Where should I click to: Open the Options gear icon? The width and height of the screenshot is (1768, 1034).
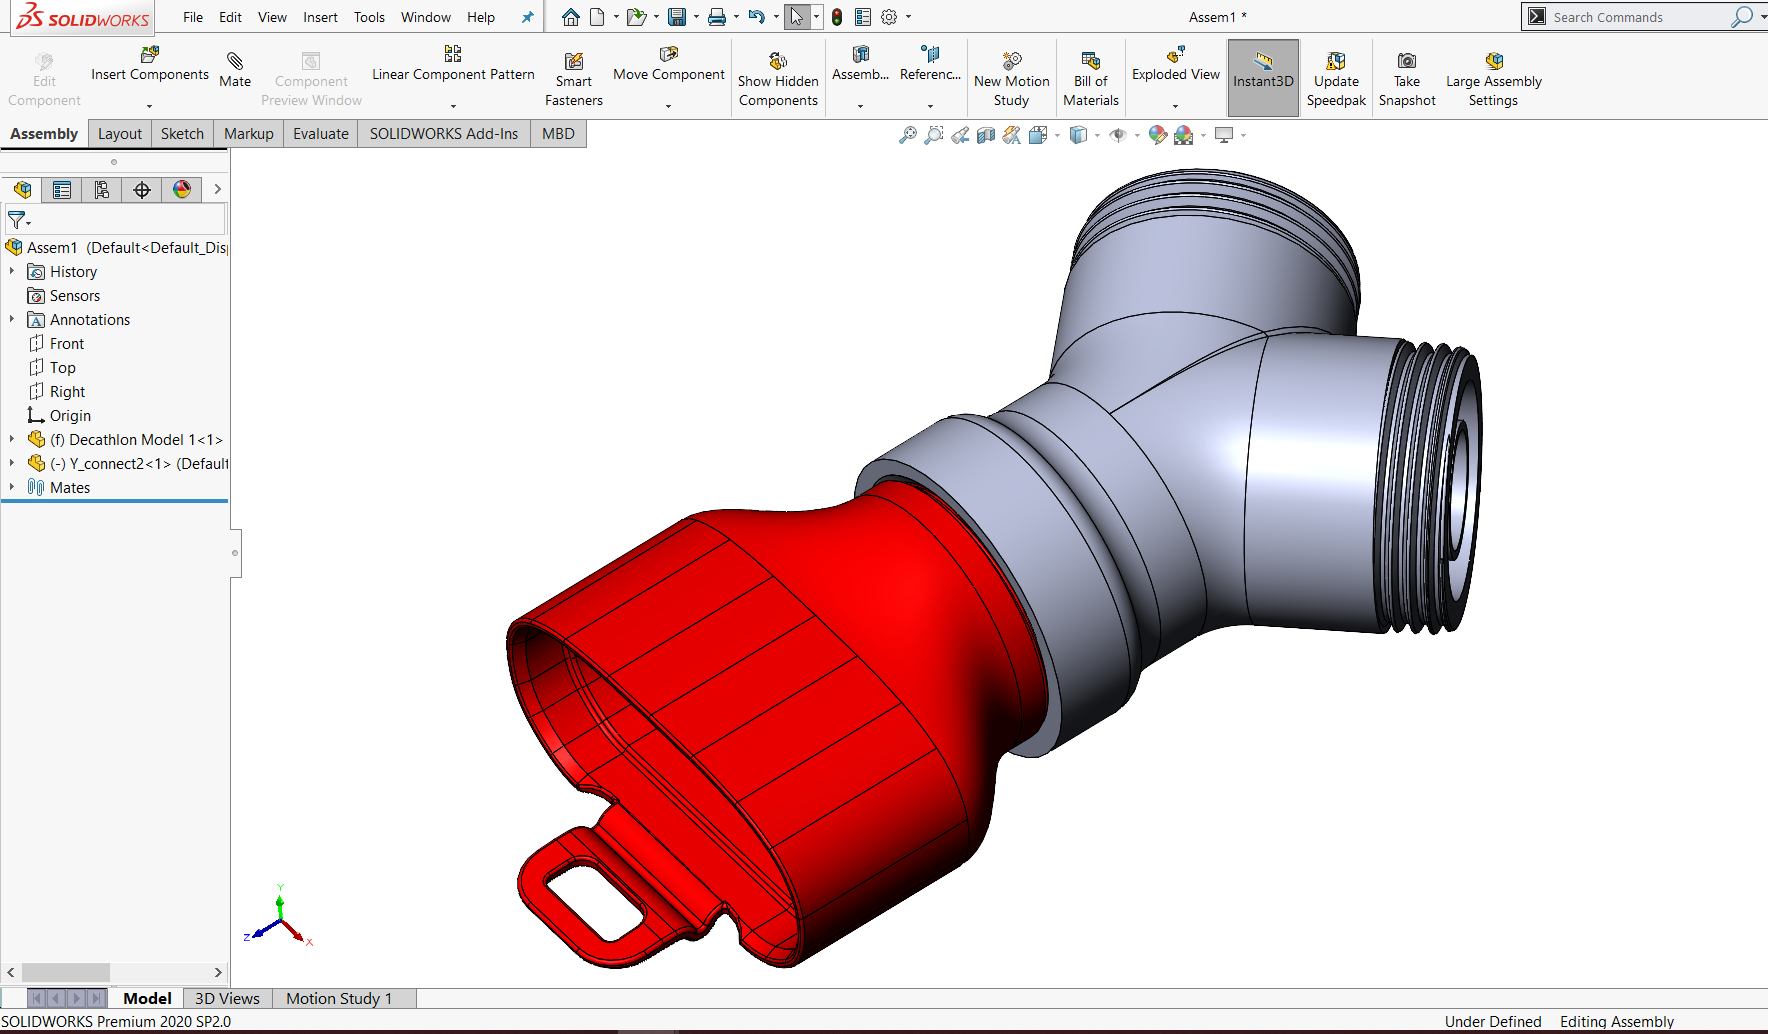[x=889, y=17]
